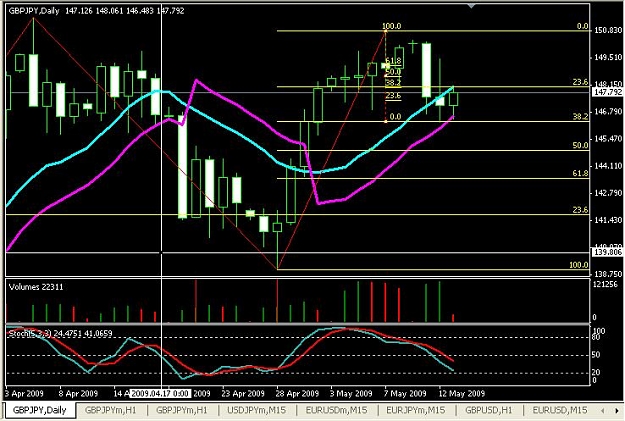Click the 28 Apr 2009 date label

(x=297, y=393)
